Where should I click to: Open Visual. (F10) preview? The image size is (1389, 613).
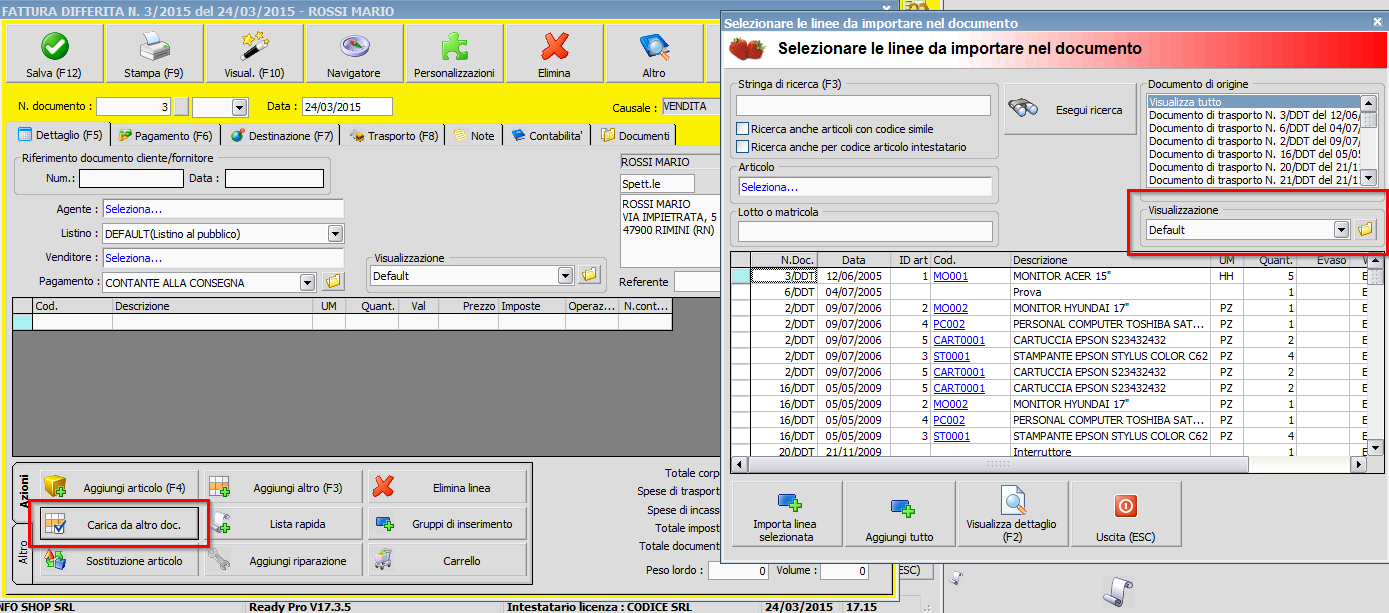254,53
